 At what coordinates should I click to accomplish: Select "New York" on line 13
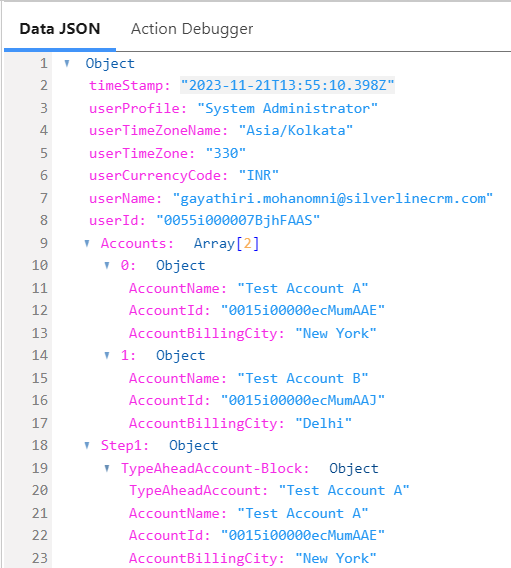coord(336,333)
